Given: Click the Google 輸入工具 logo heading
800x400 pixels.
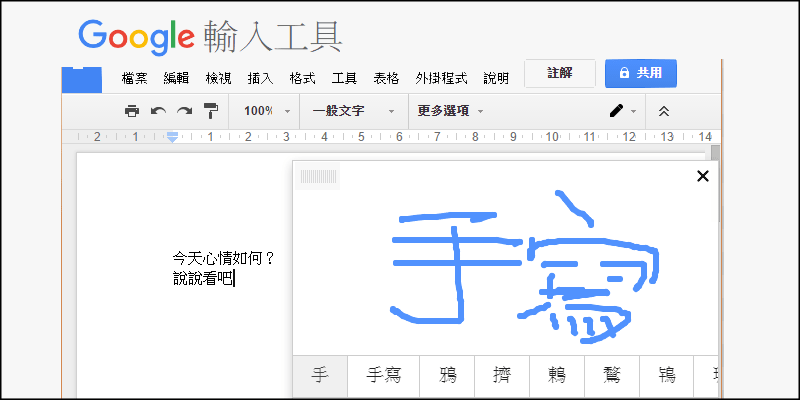Looking at the screenshot, I should coord(210,37).
